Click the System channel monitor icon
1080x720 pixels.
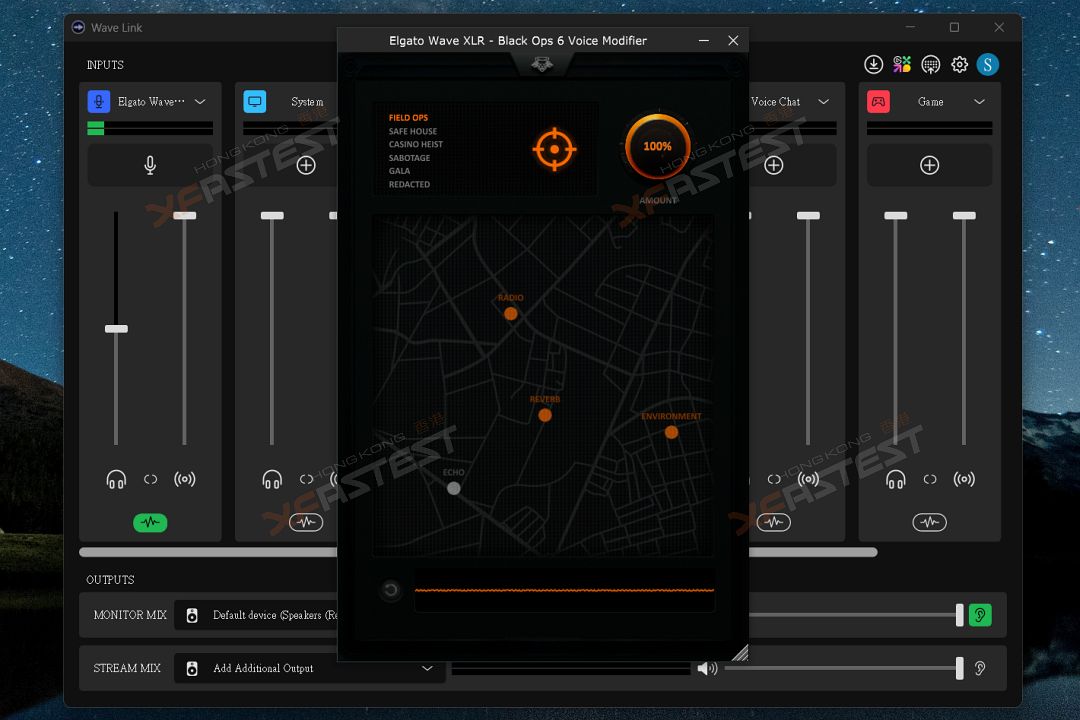(x=255, y=101)
